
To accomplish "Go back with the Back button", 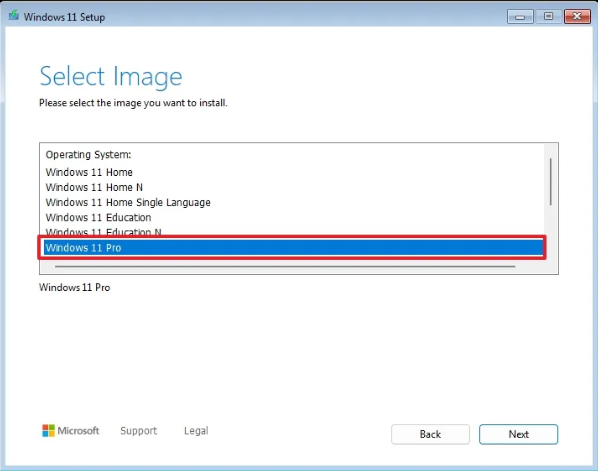I will click(x=430, y=434).
